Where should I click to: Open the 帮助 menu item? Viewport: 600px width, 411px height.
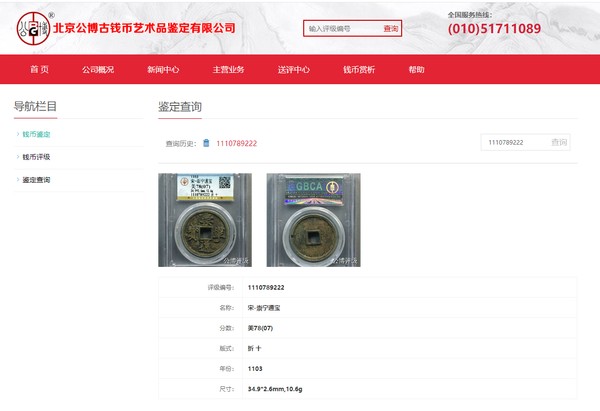(416, 70)
